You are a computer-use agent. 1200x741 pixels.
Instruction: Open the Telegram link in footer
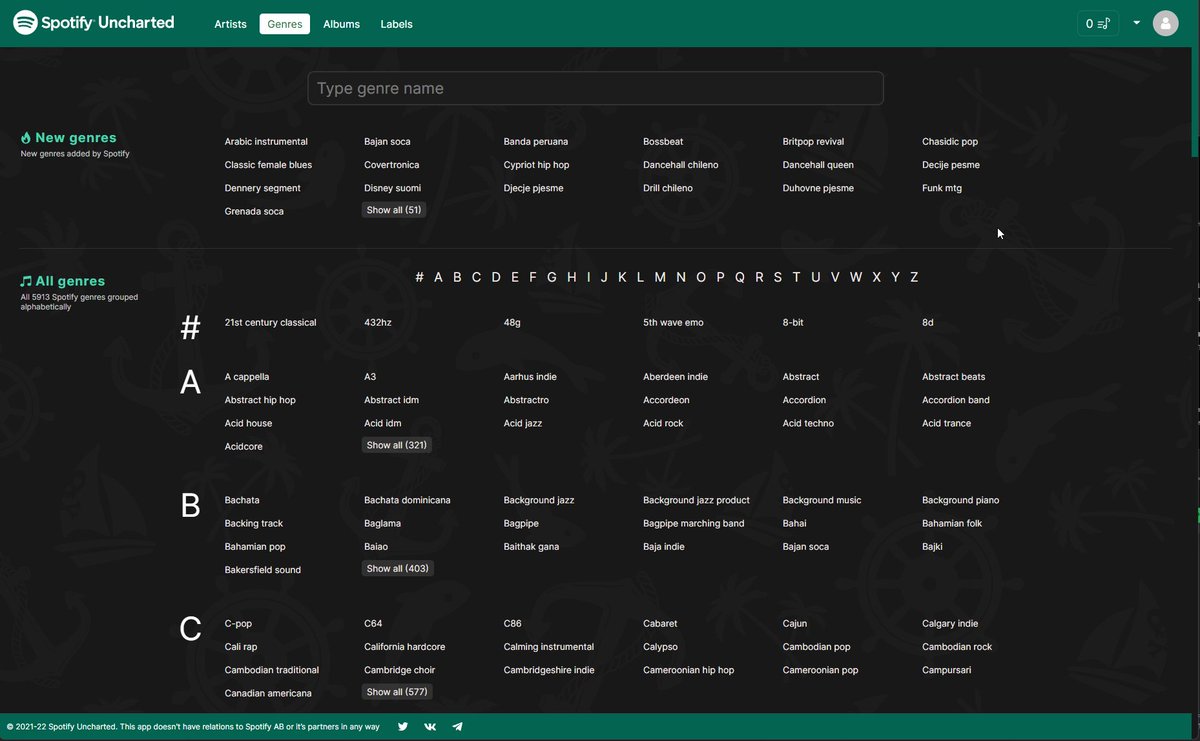pos(457,727)
